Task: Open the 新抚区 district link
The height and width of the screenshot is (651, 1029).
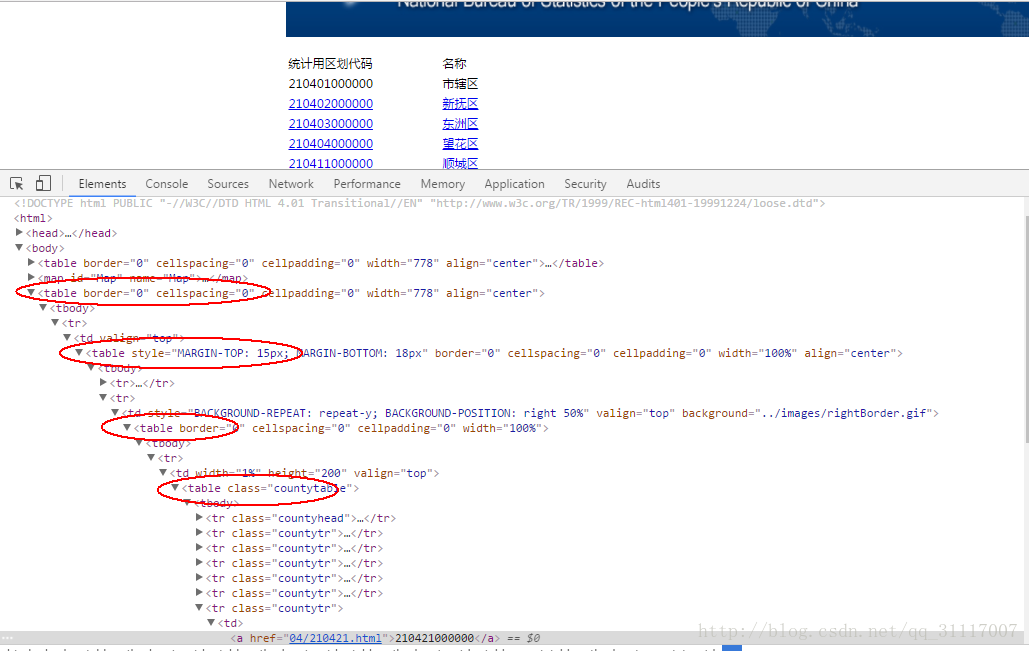Action: coord(460,104)
